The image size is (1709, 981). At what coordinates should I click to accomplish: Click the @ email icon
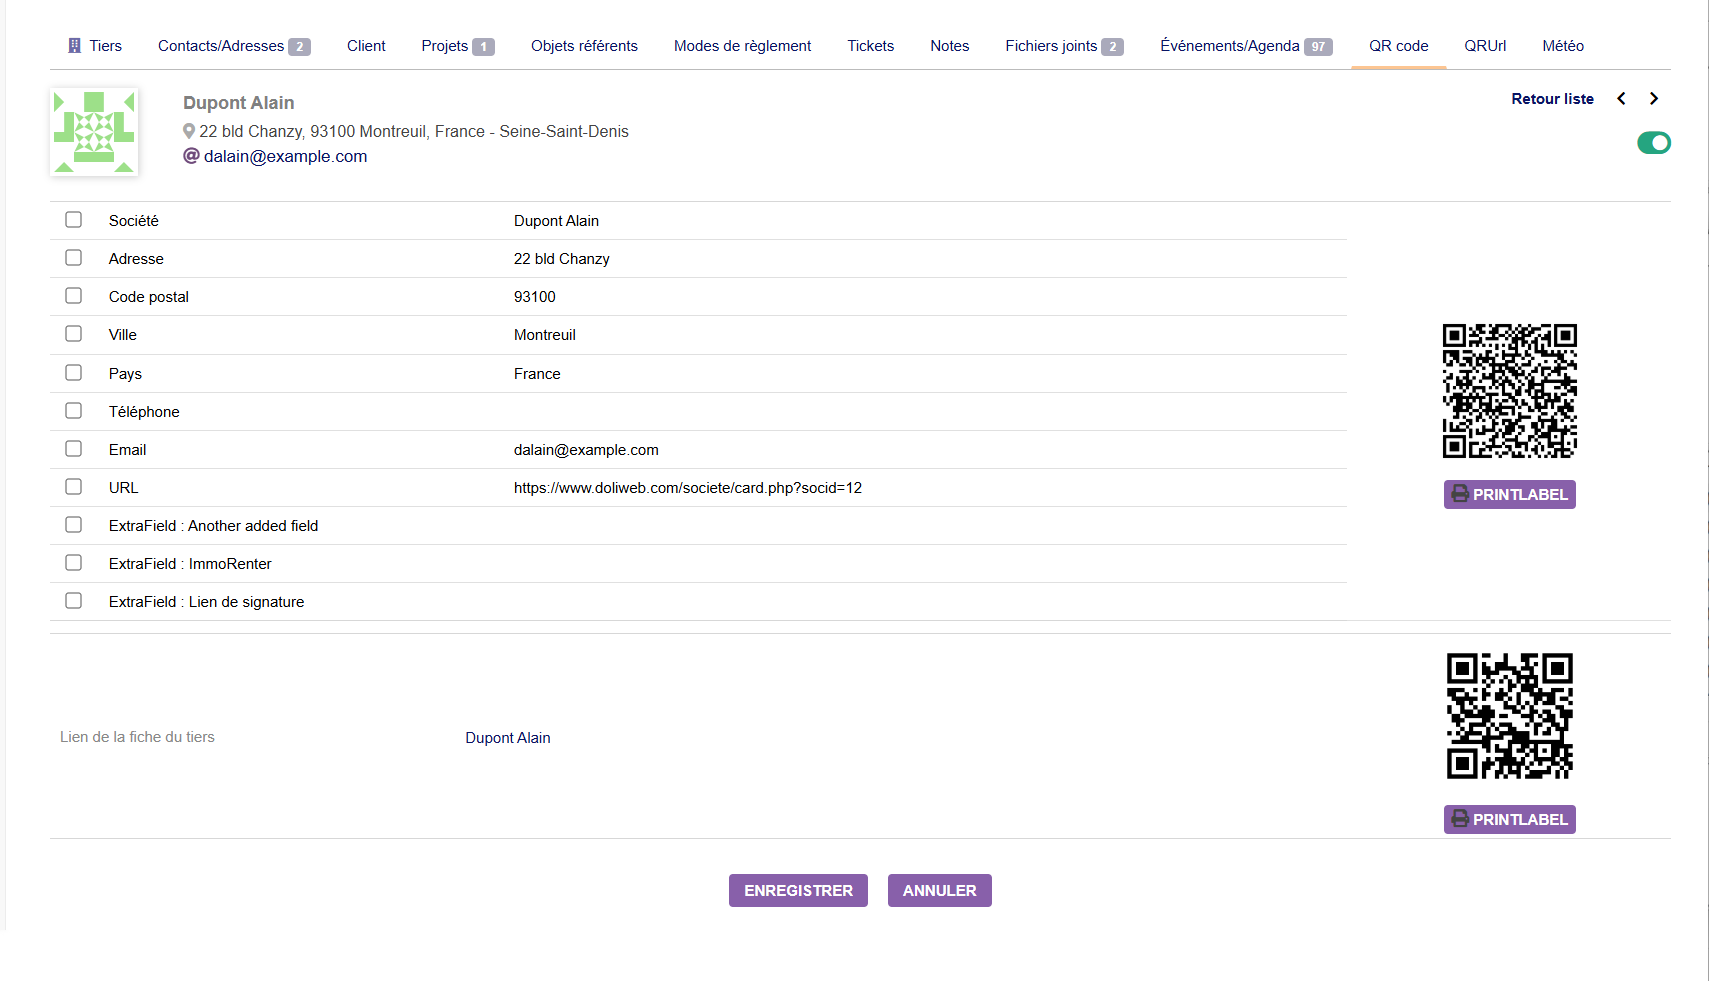191,156
